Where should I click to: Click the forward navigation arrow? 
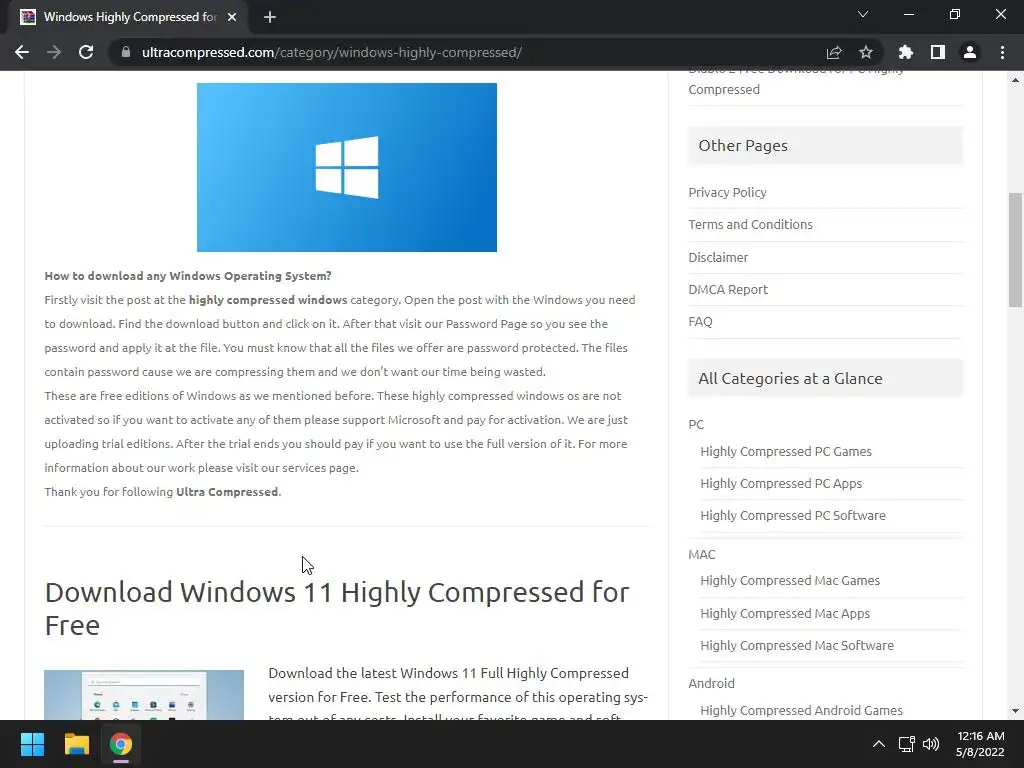54,52
